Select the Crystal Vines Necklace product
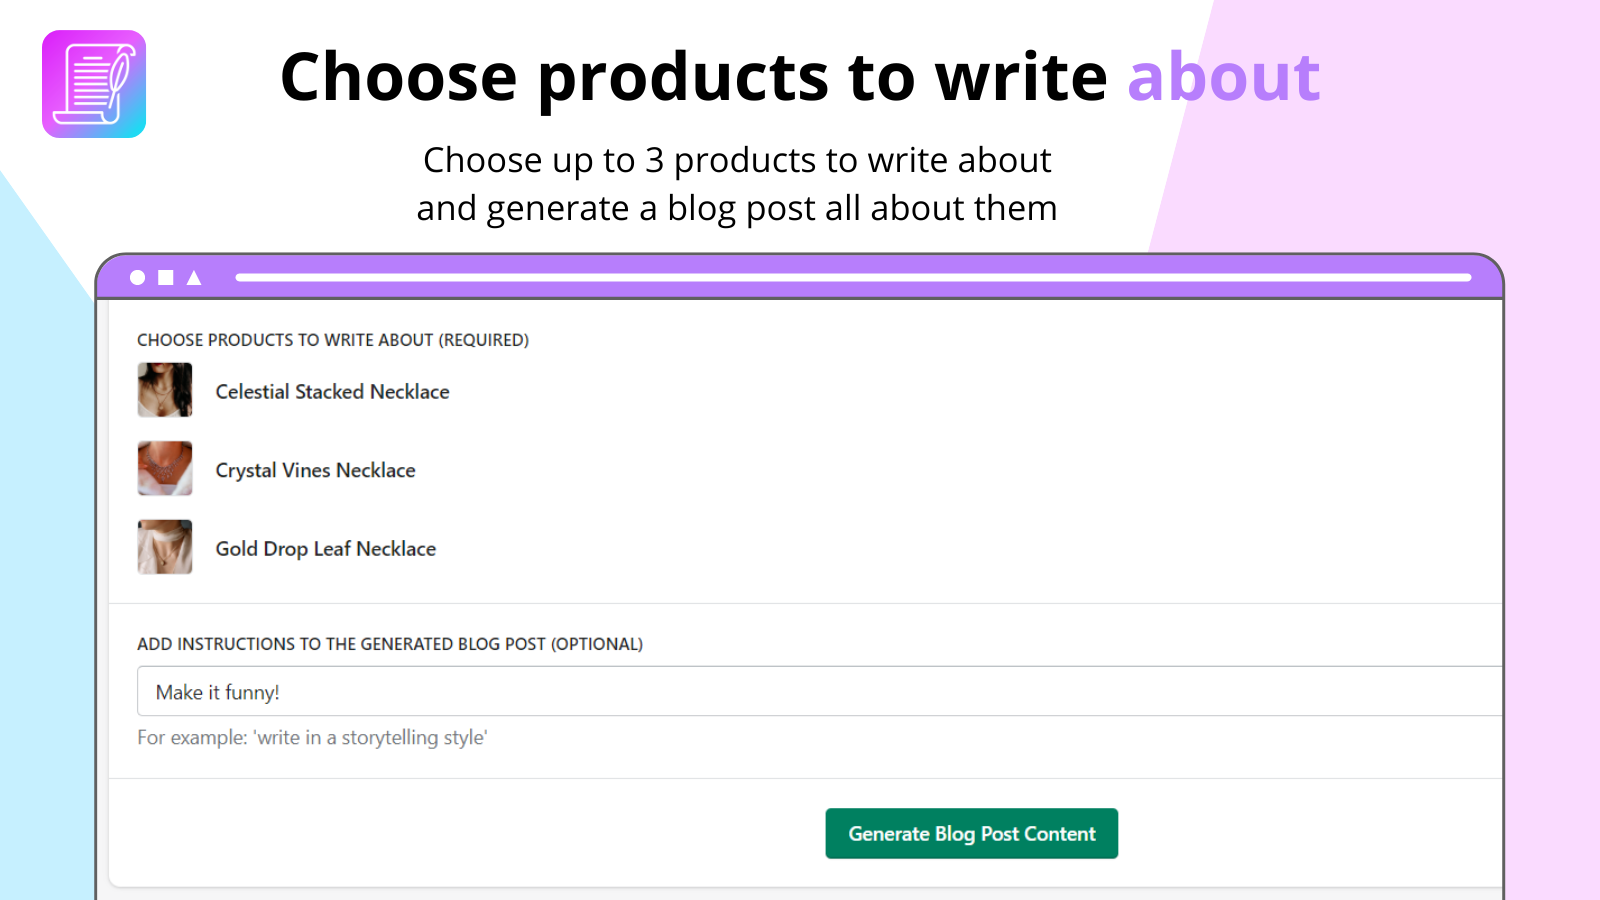 315,470
